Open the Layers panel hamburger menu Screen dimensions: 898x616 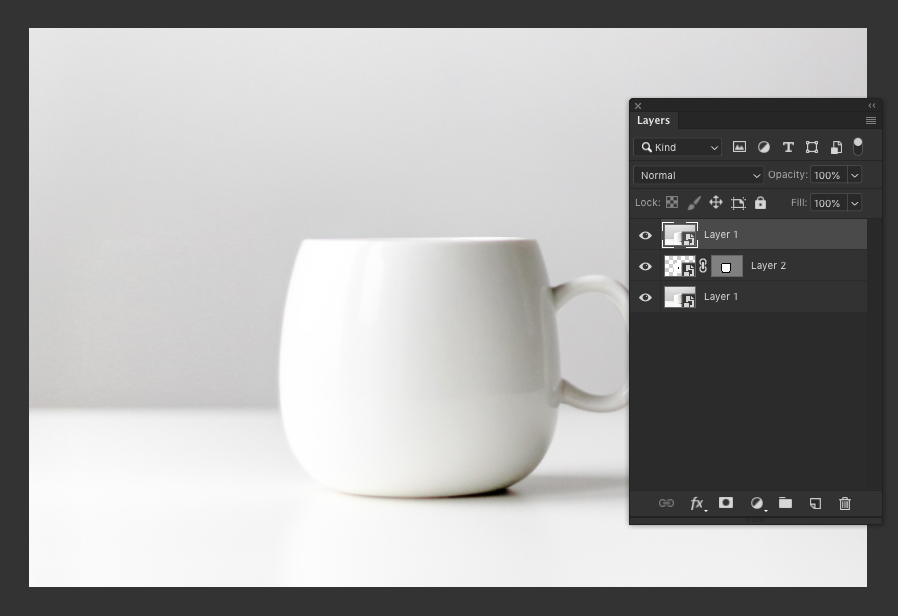point(871,120)
